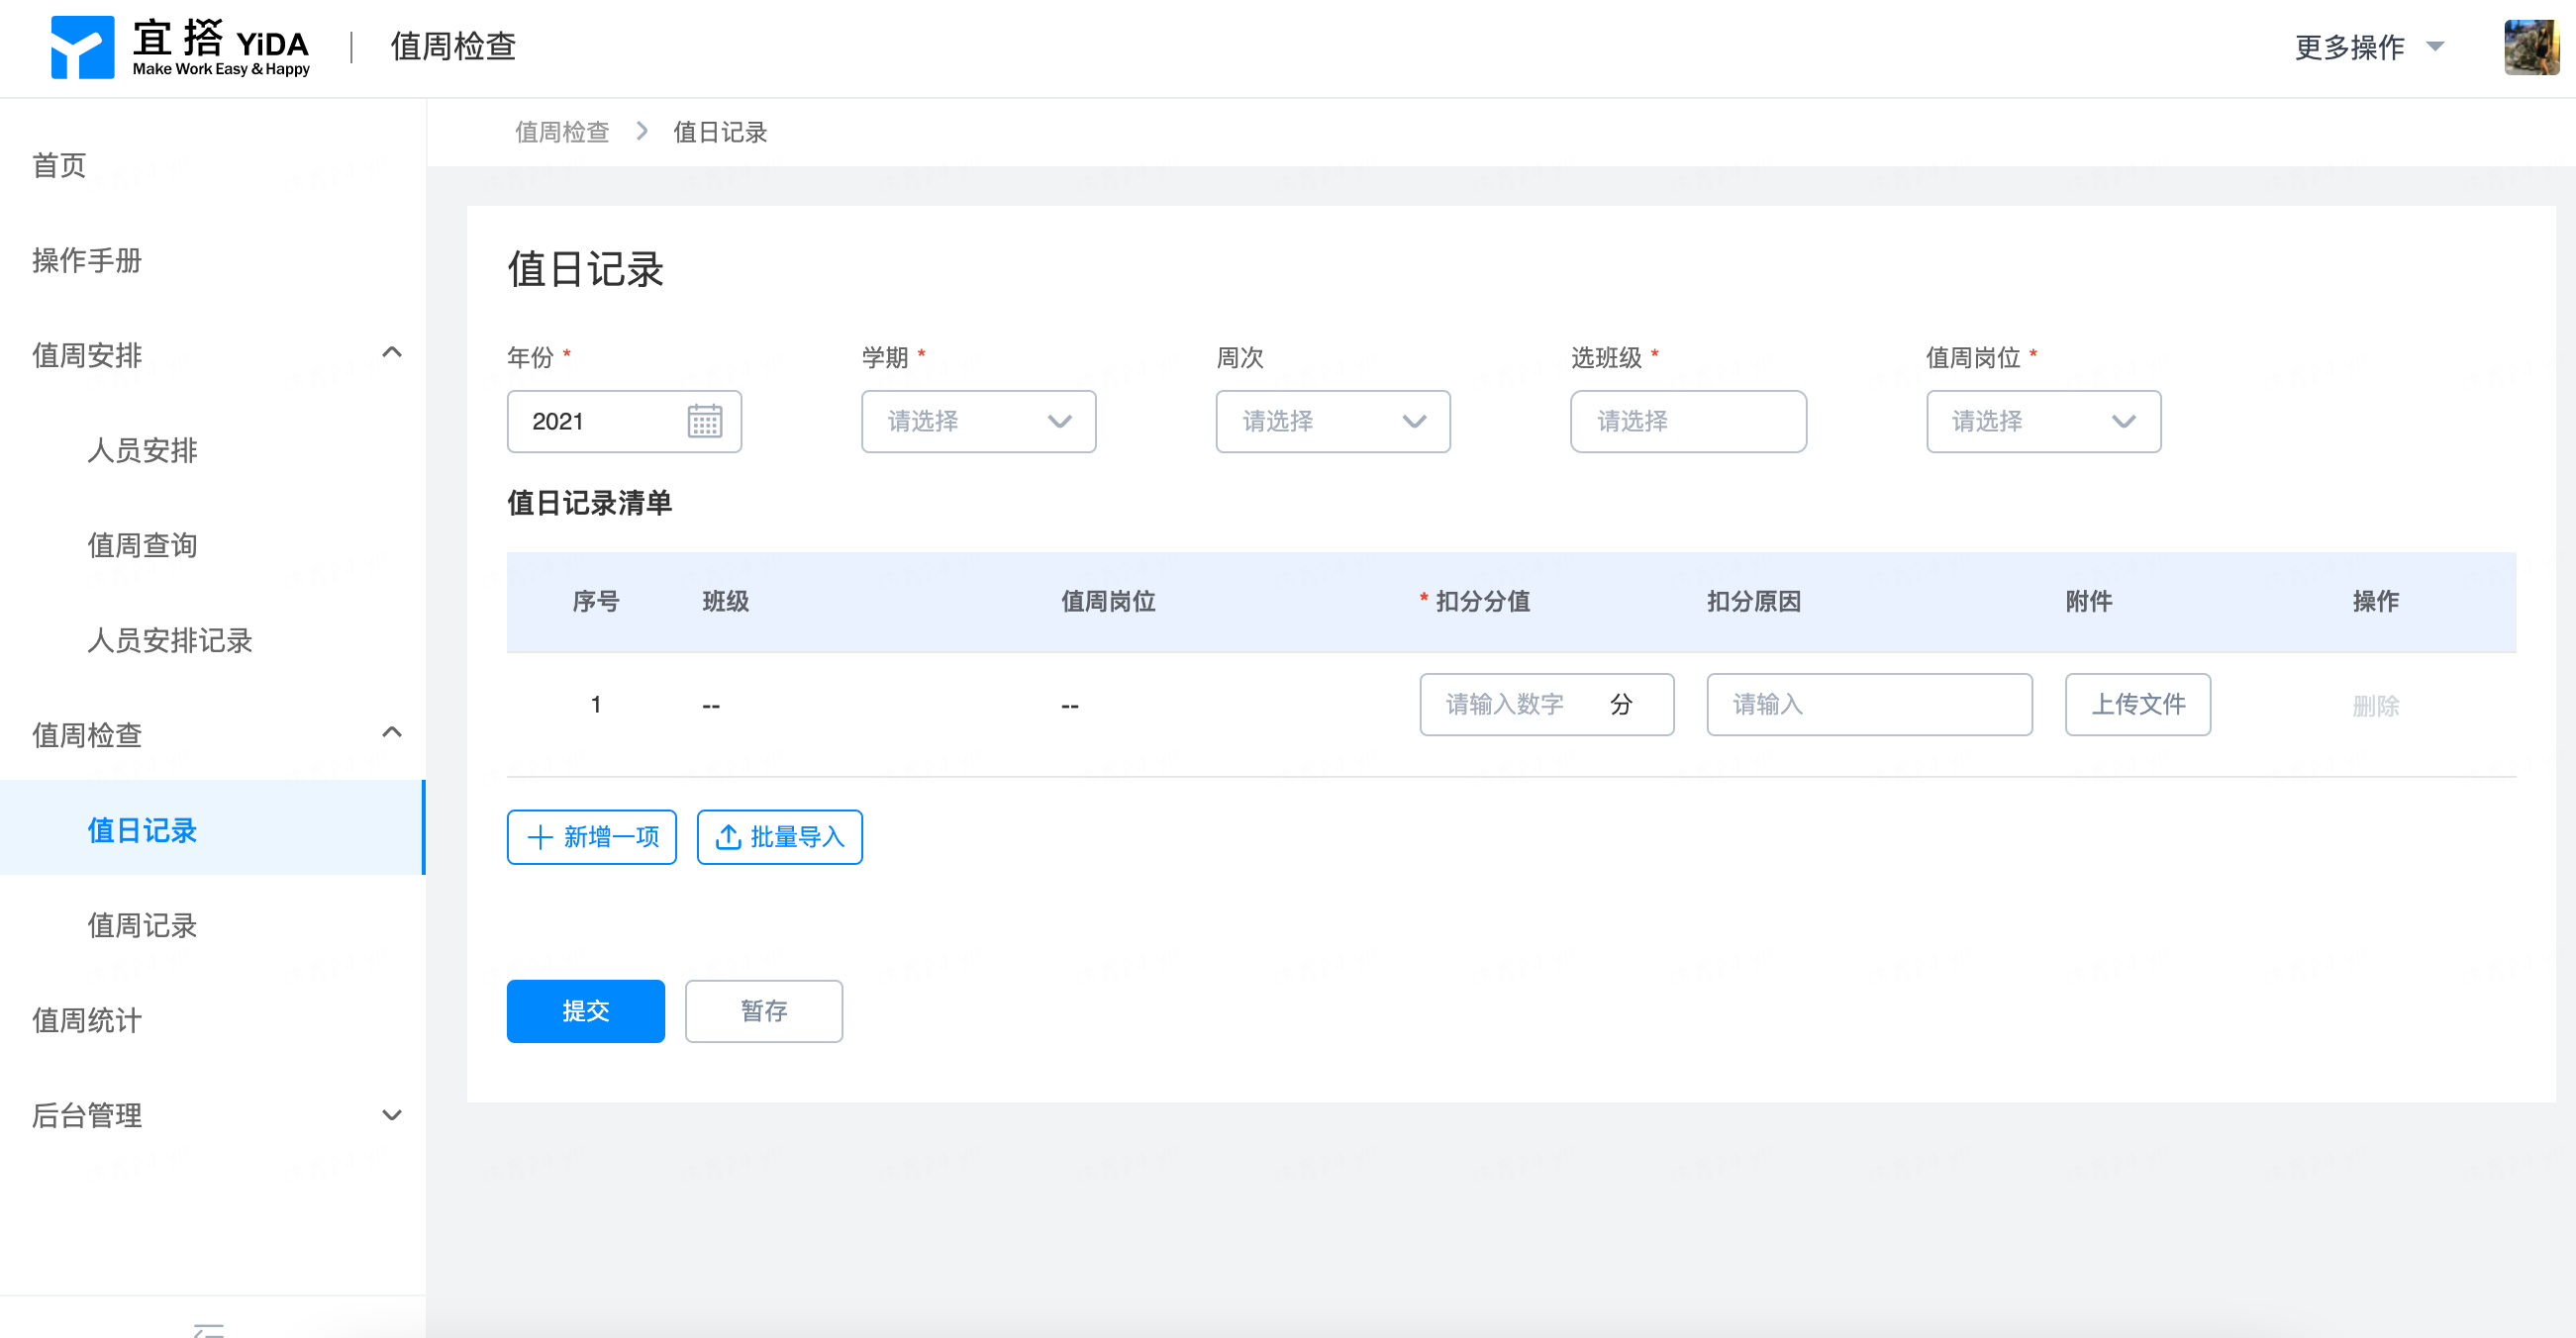This screenshot has width=2576, height=1338.
Task: Expand the 后台管理 sidebar group
Action: pos(392,1114)
